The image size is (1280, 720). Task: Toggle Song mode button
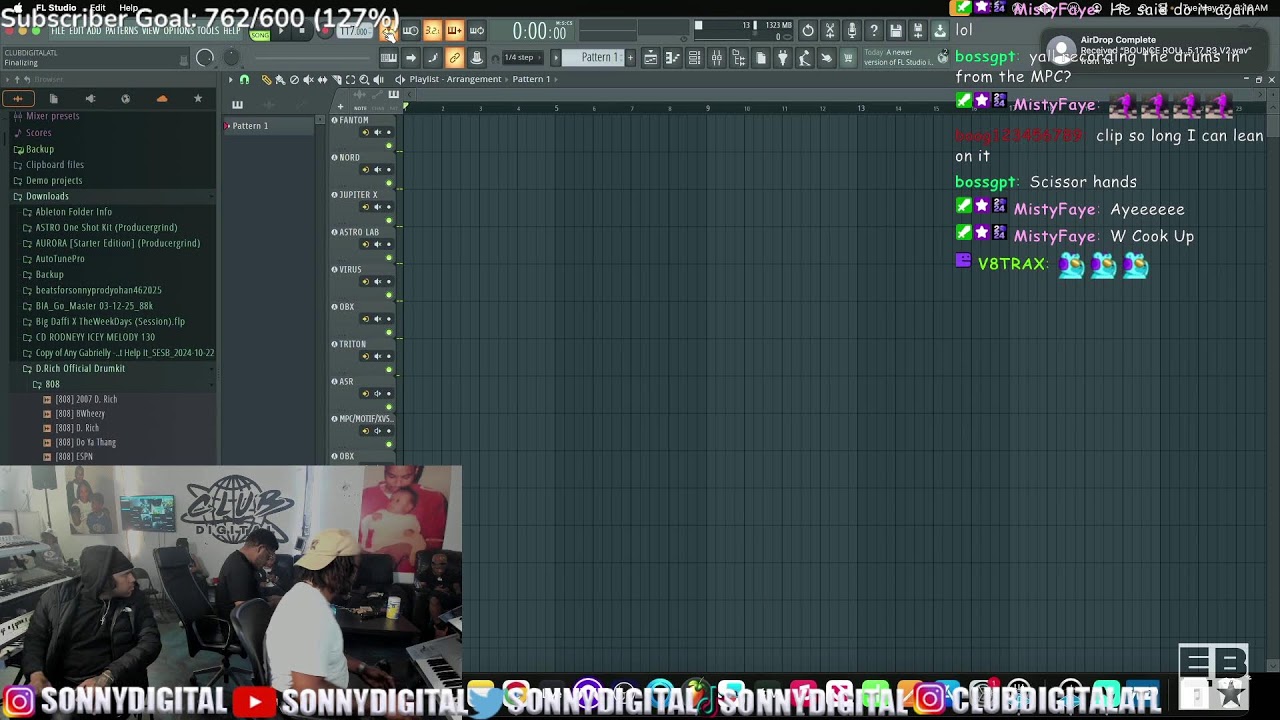coord(260,35)
